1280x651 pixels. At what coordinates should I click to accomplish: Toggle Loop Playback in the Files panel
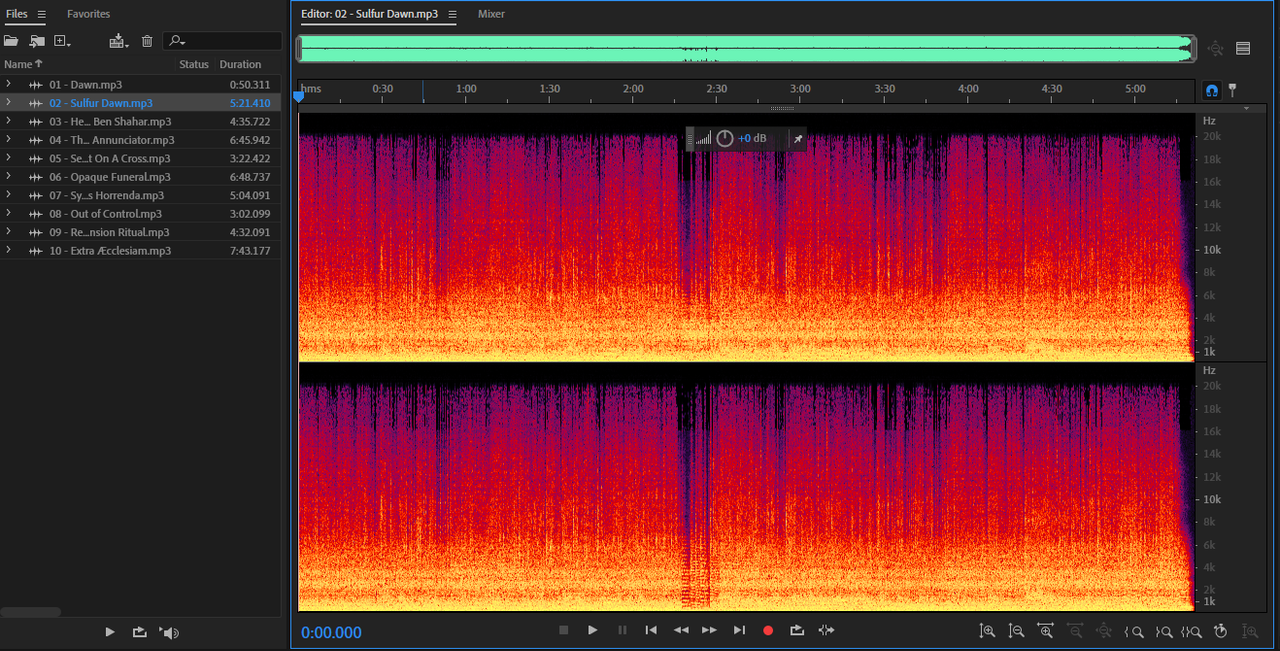(x=139, y=632)
